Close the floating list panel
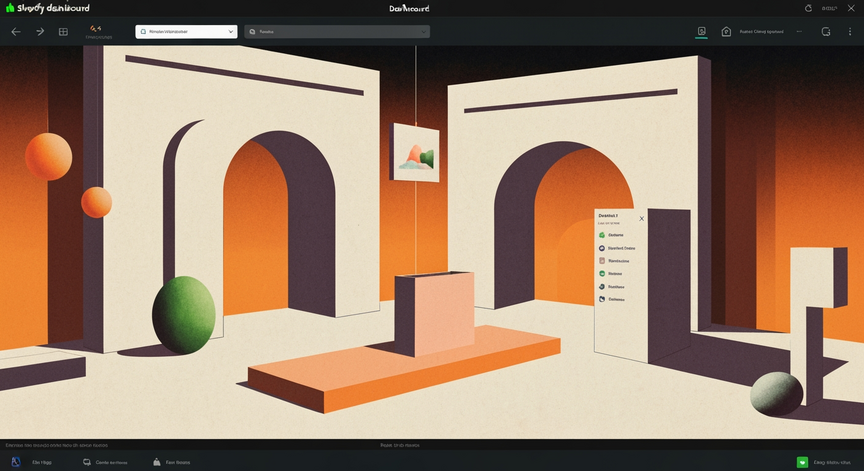 click(x=641, y=219)
